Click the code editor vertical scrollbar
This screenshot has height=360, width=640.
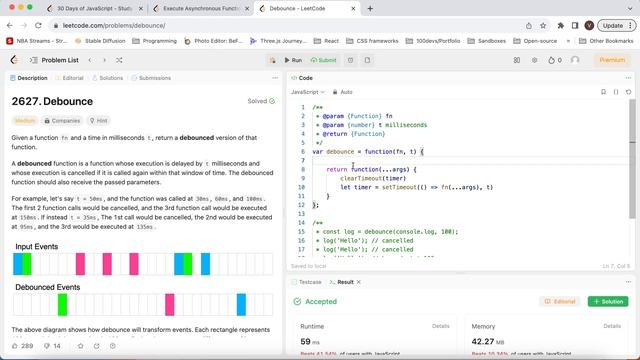[632, 159]
